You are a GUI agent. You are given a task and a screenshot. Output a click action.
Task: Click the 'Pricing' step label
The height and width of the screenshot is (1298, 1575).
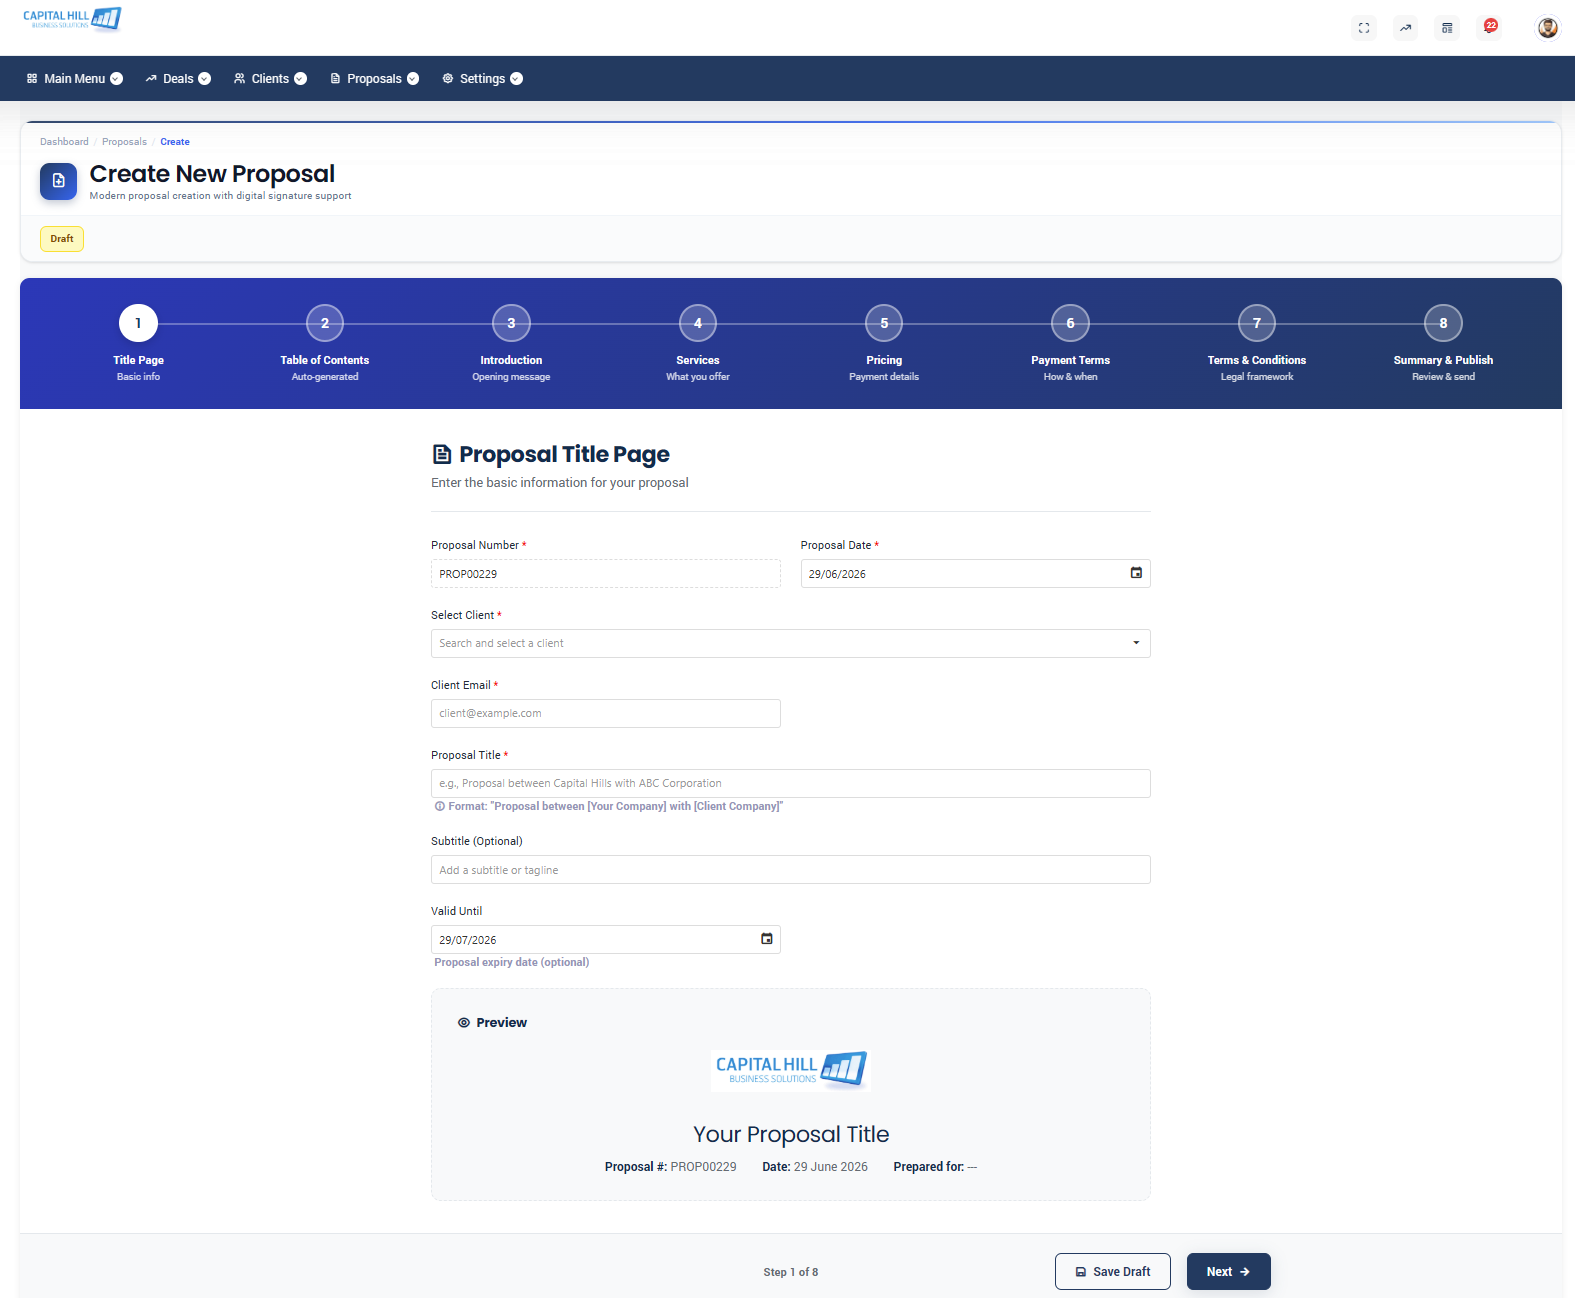pos(884,360)
